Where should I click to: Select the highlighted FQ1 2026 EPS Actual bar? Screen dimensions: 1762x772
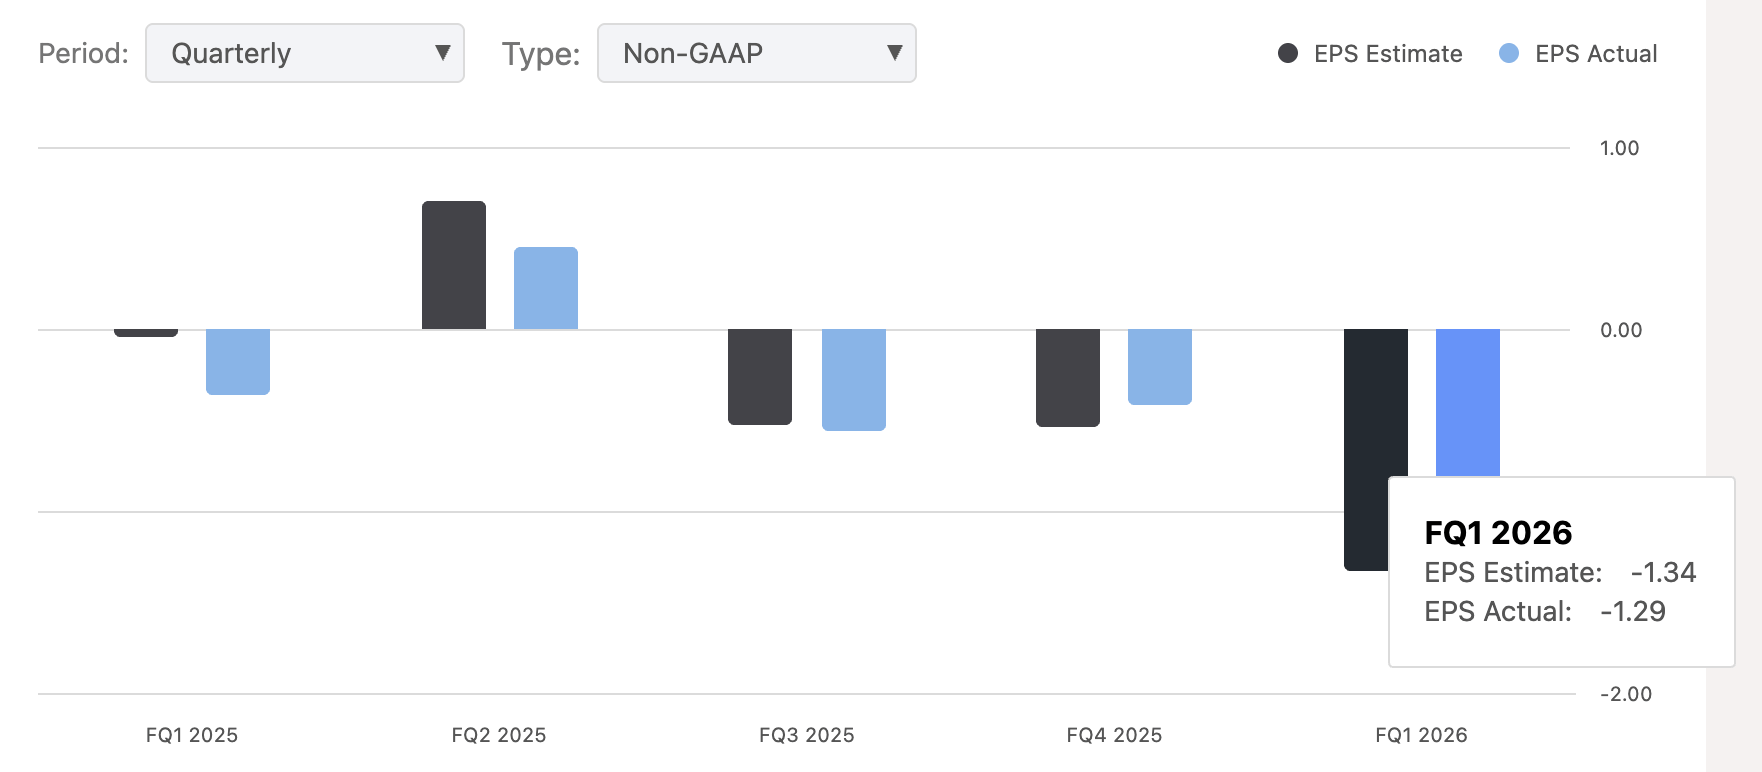click(x=1468, y=402)
